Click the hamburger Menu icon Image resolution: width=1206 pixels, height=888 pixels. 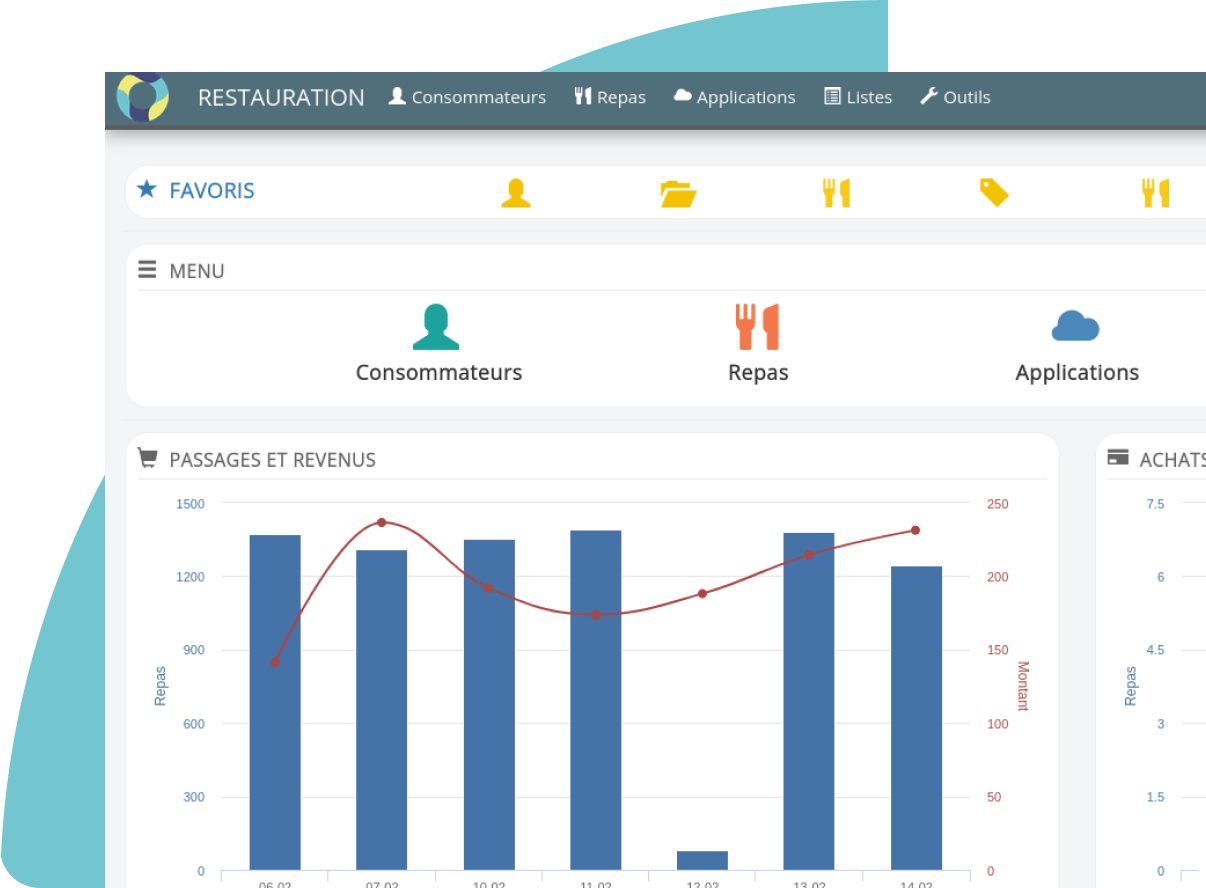click(x=147, y=270)
